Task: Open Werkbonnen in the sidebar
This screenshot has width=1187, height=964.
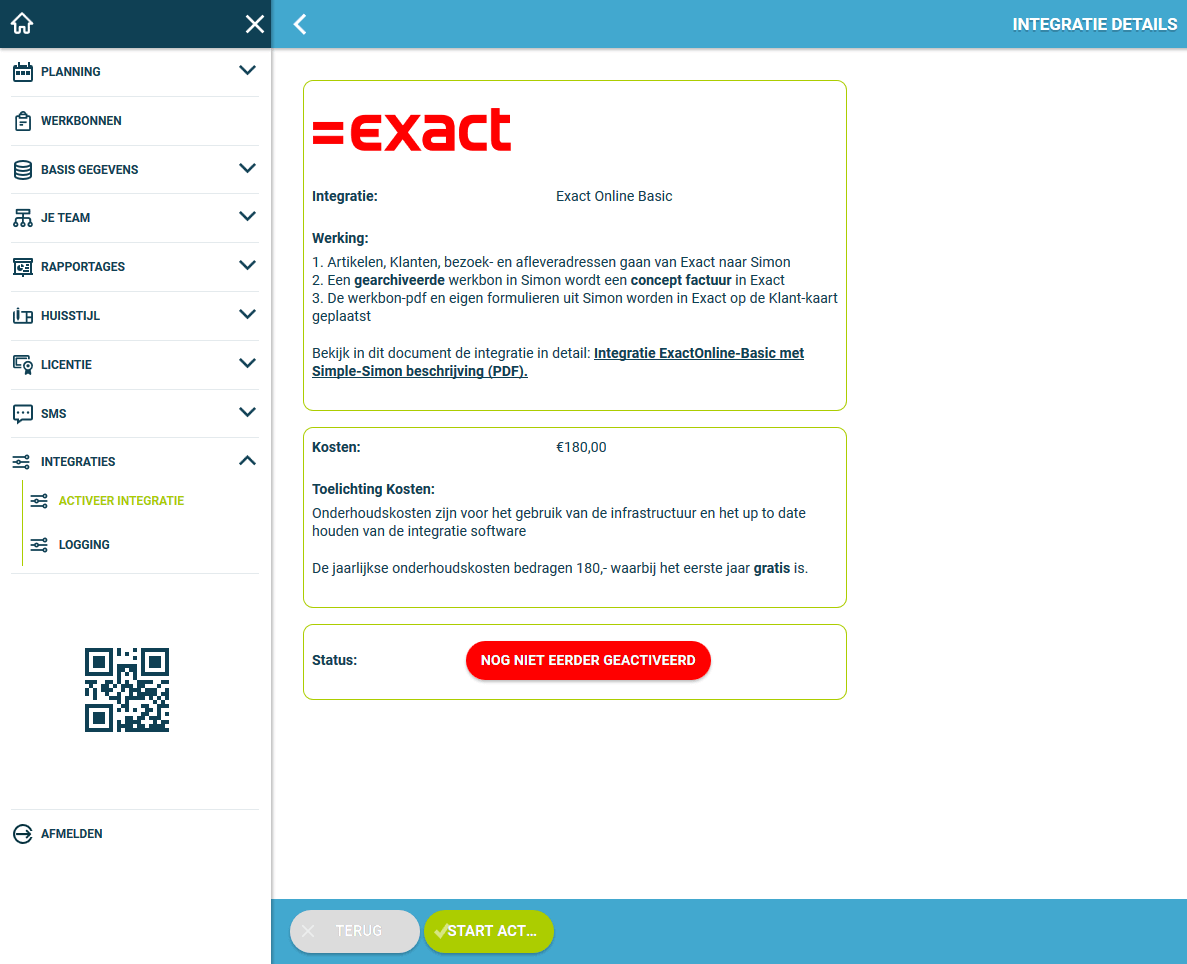Action: pos(135,121)
